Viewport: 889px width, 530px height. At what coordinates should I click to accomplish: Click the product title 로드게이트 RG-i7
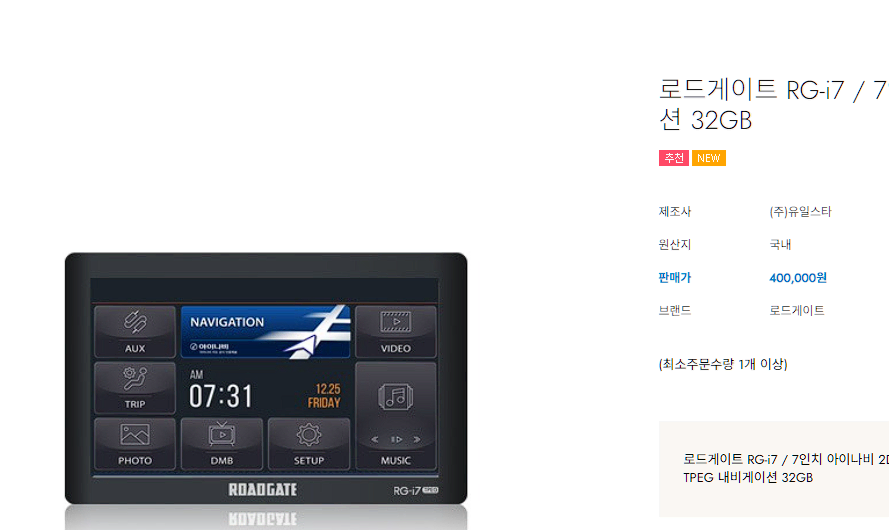[772, 104]
